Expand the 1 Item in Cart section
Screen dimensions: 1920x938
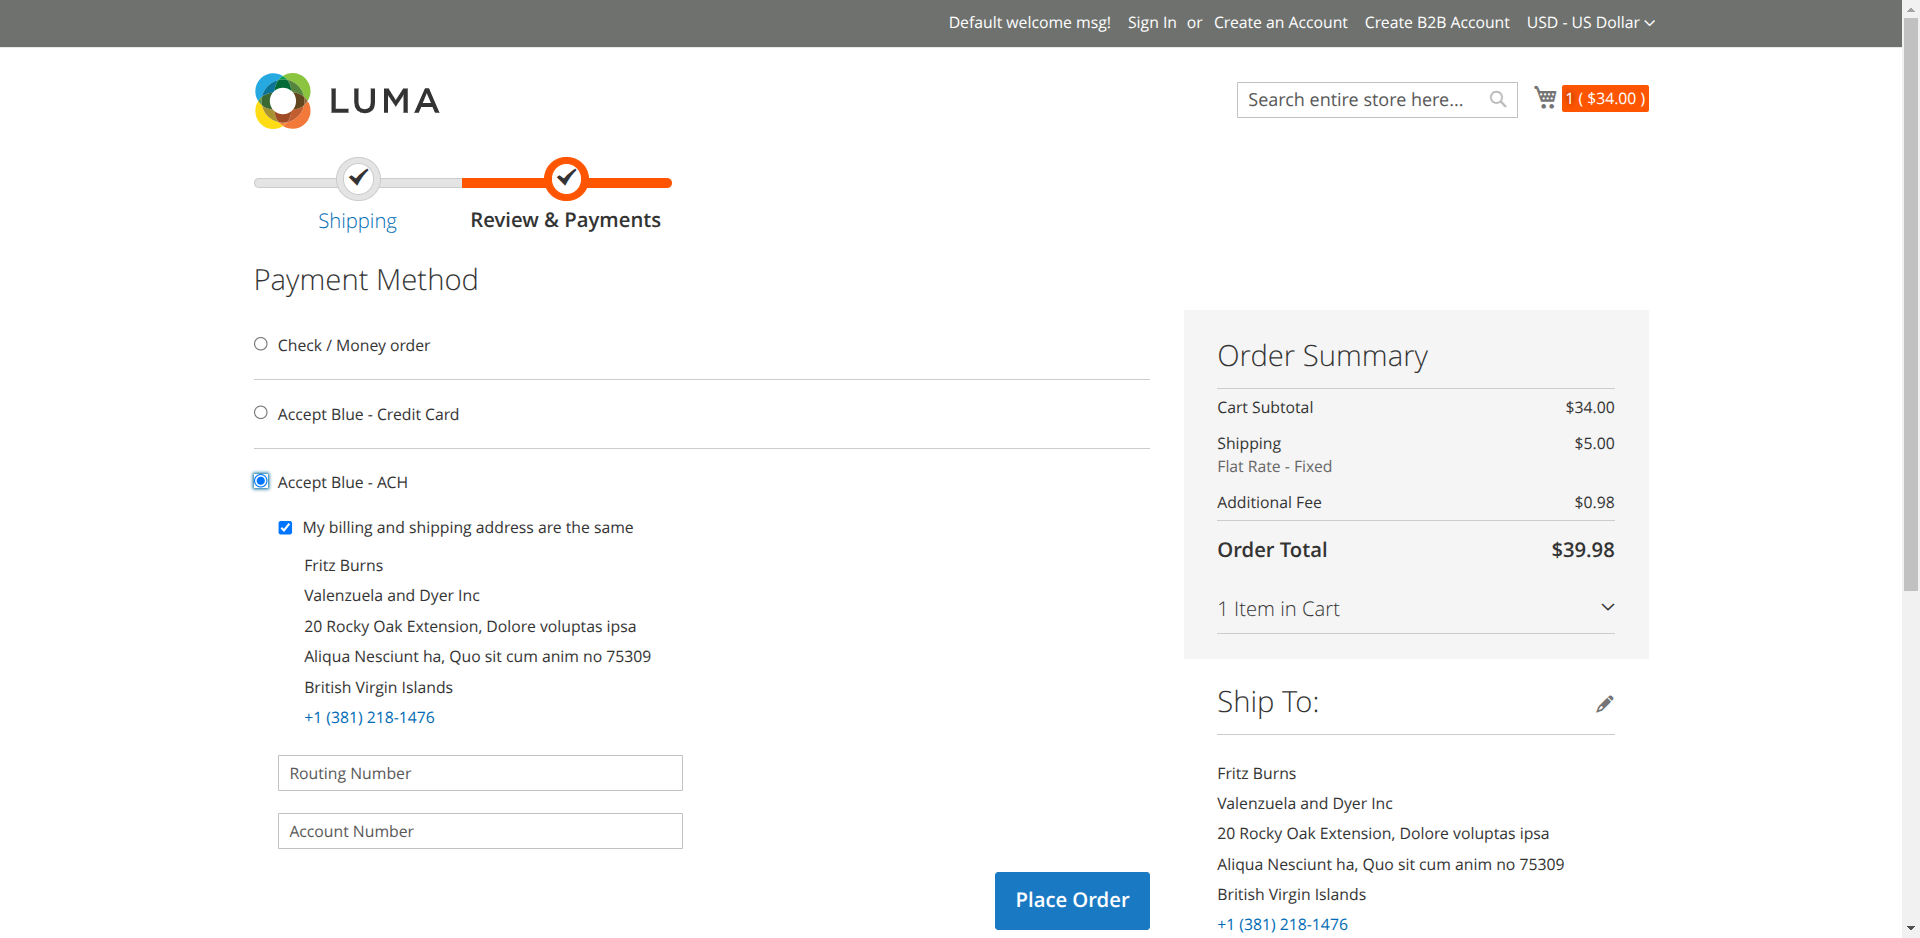click(1415, 609)
